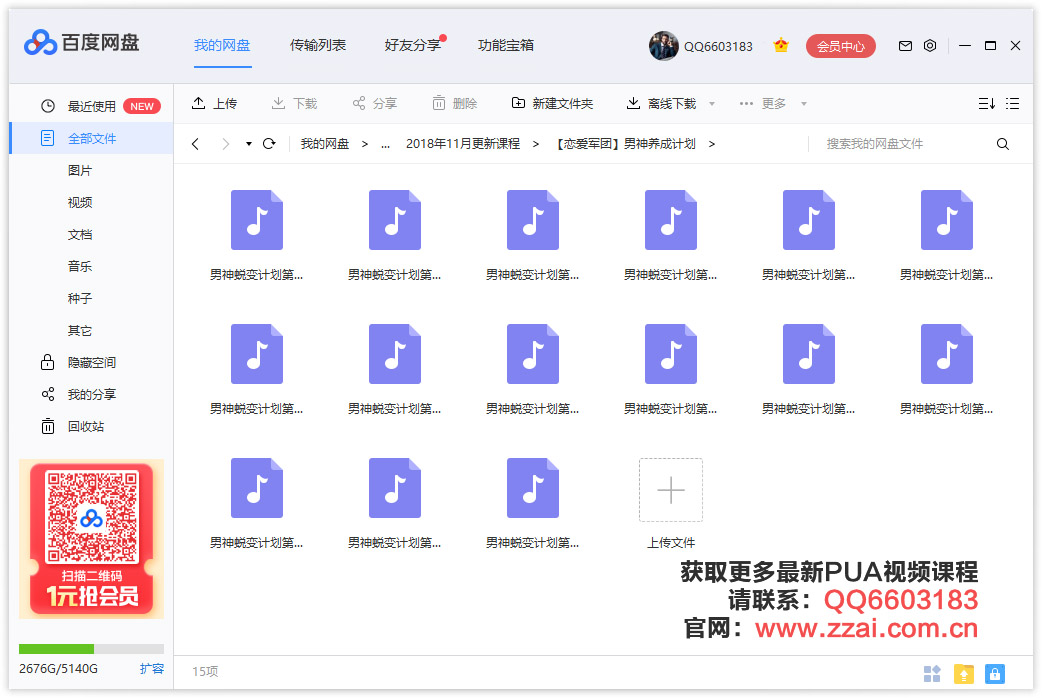Go forward with the right arrow
1042x698 pixels.
tap(225, 144)
